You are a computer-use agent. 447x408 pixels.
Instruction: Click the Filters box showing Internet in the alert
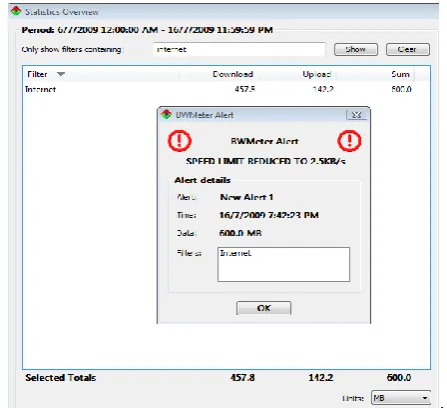tap(284, 264)
